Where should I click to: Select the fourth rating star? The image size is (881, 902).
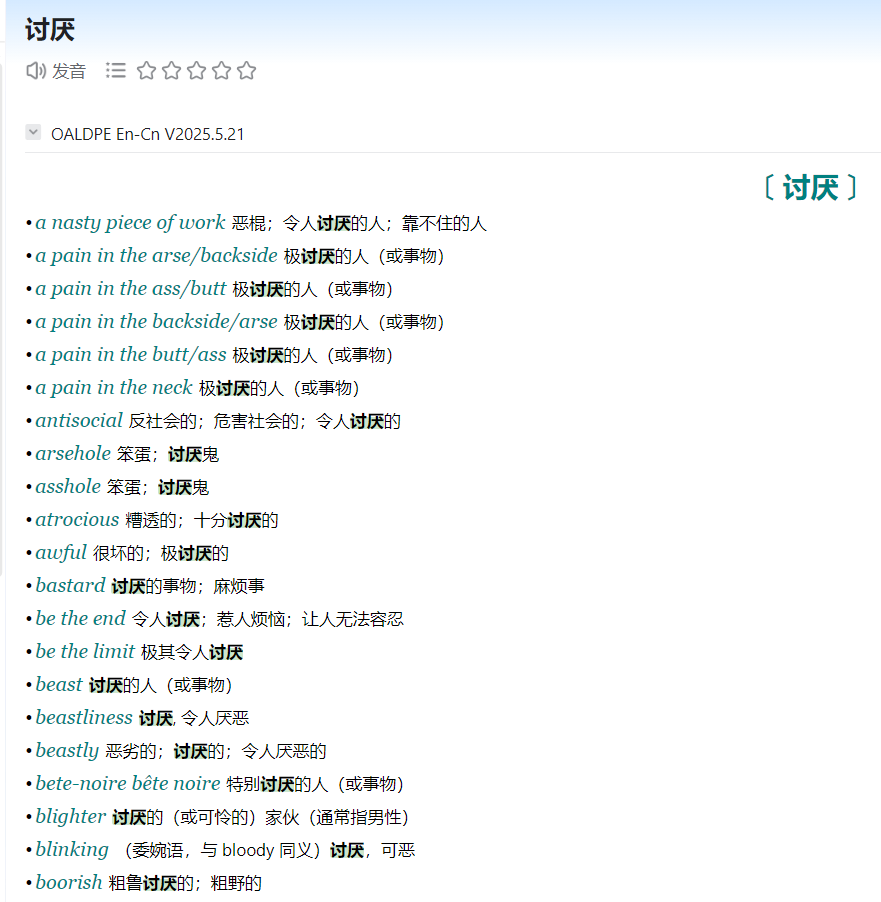(x=222, y=70)
